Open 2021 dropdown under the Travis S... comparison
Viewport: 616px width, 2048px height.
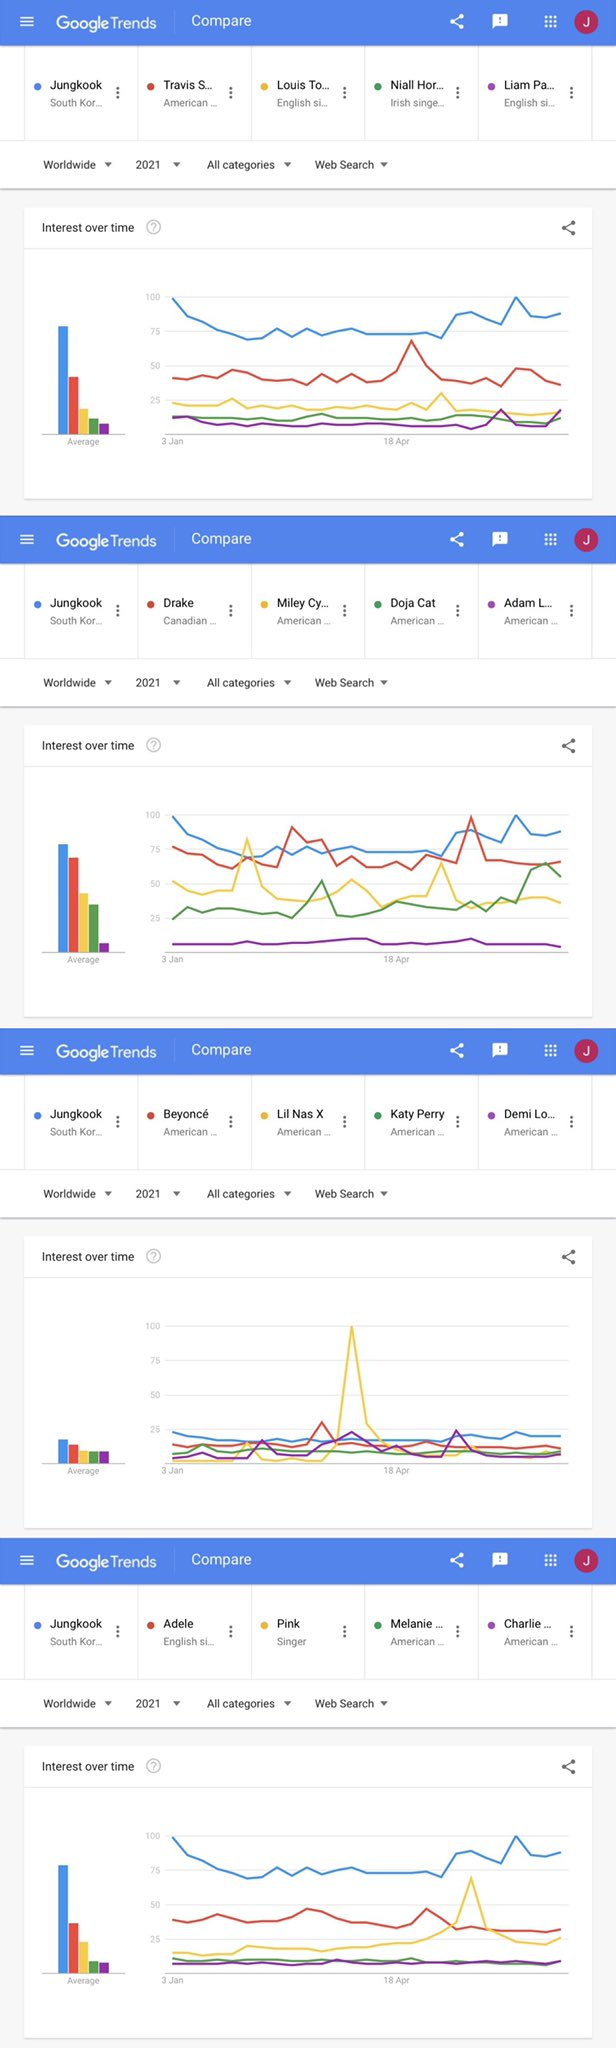click(x=158, y=165)
